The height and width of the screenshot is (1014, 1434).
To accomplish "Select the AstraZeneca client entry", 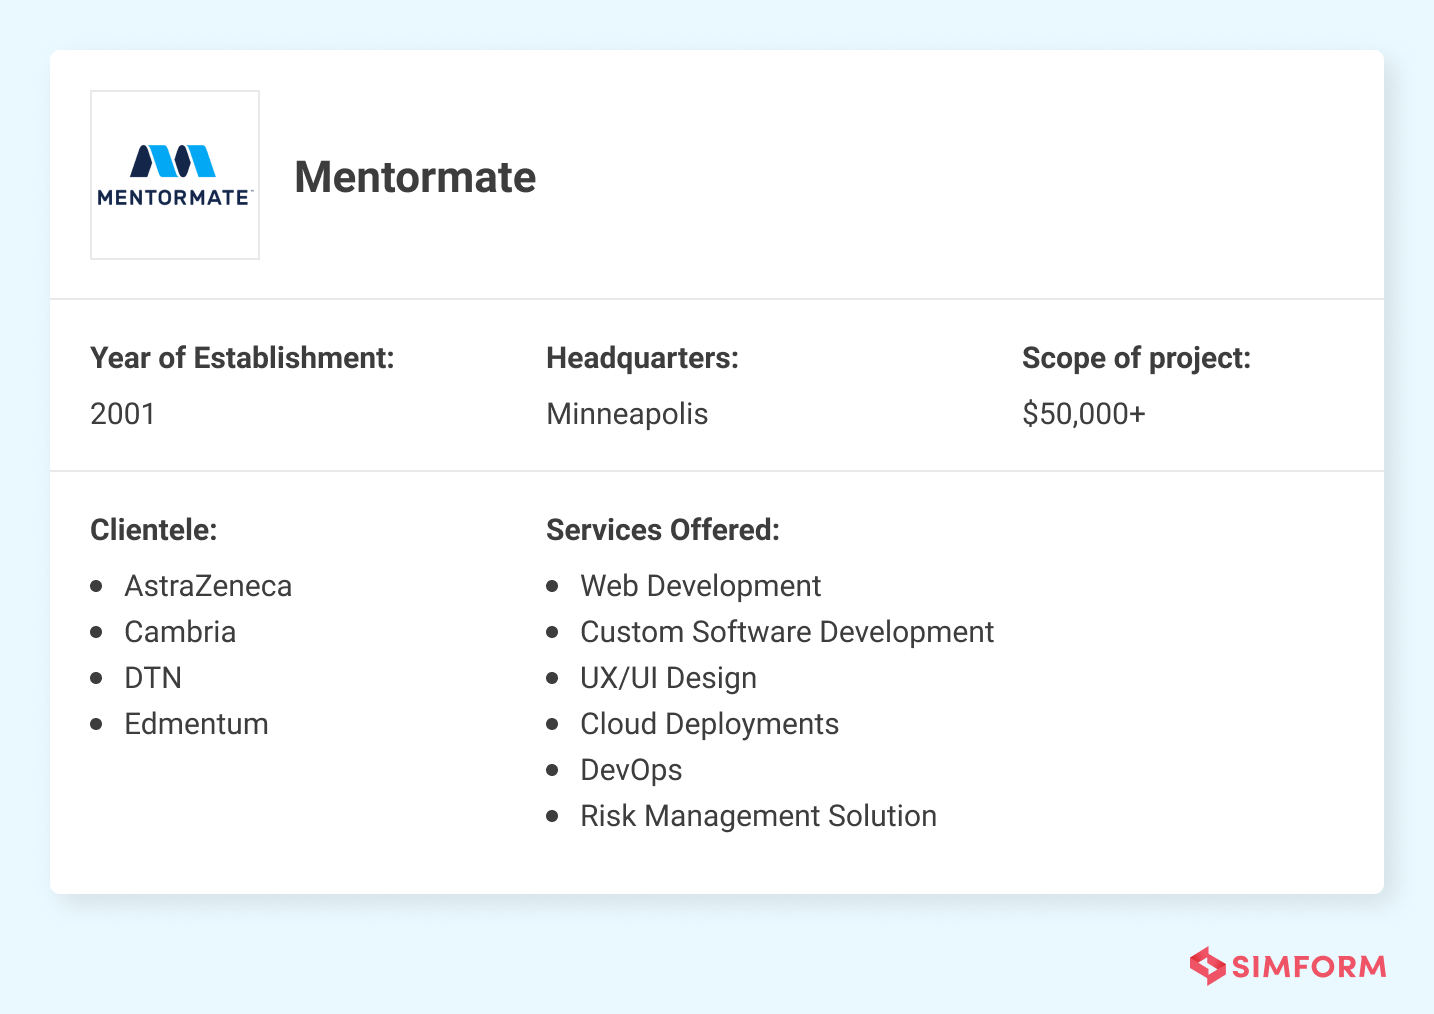I will point(208,586).
